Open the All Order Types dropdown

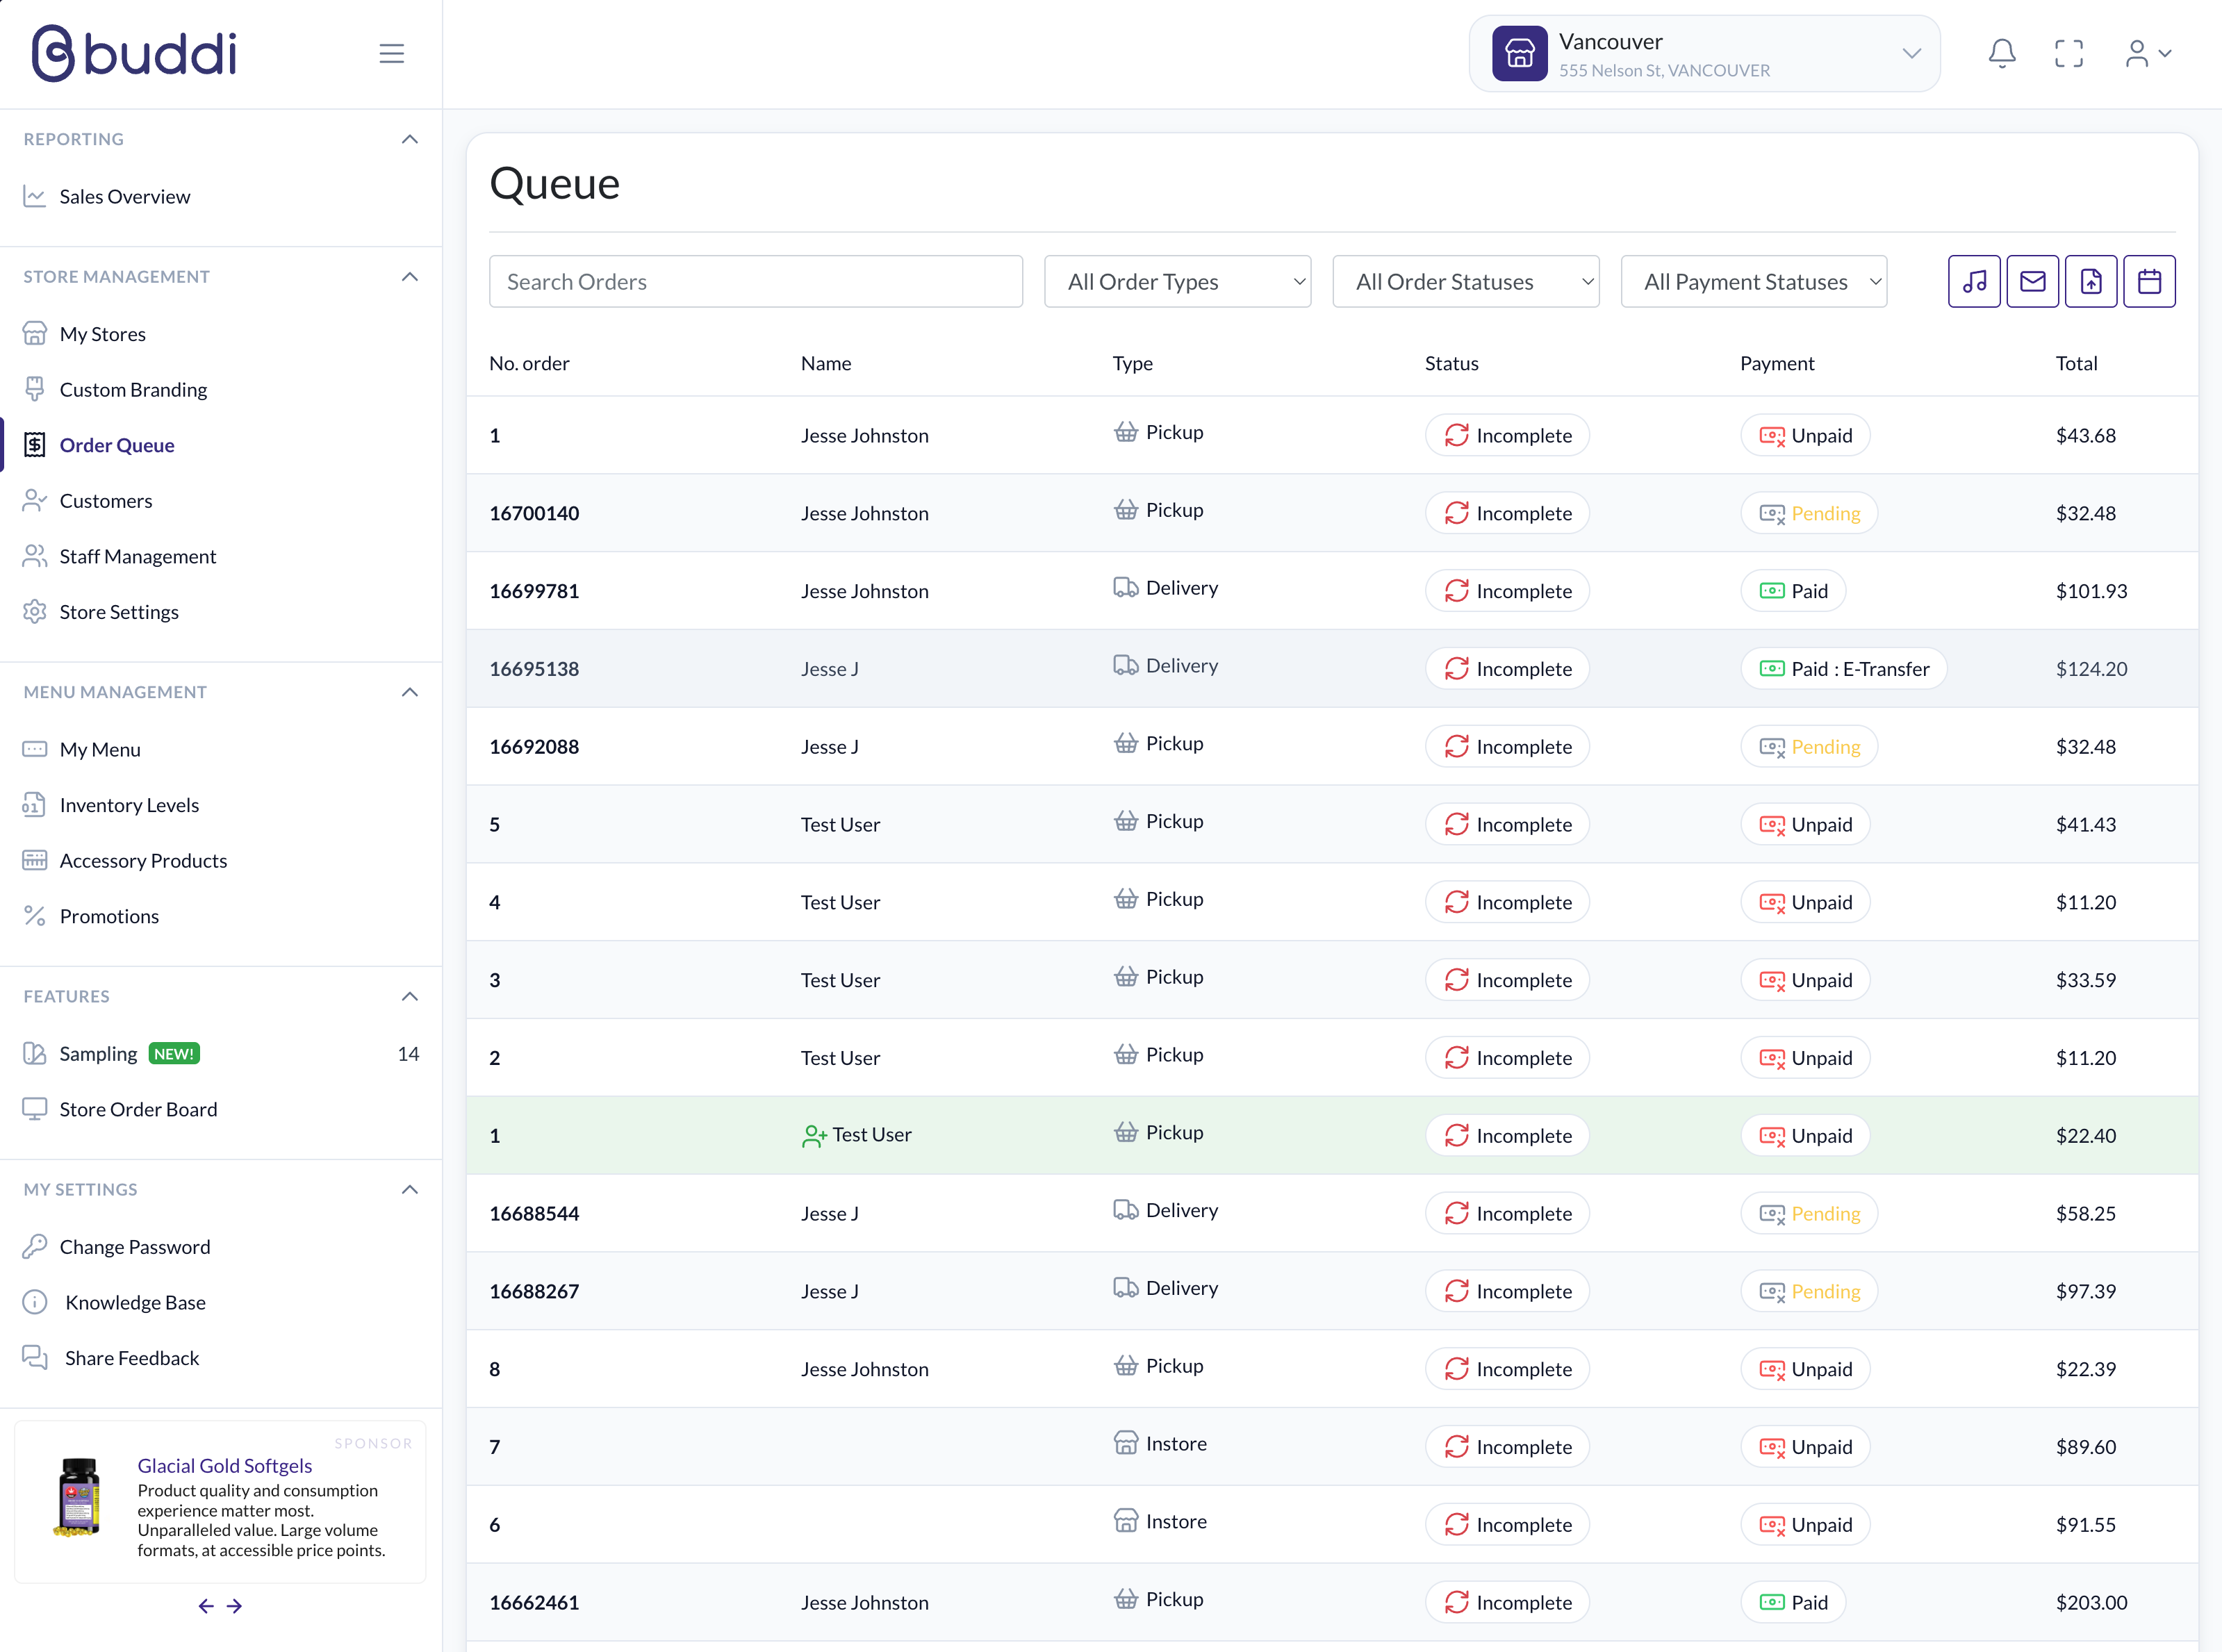tap(1177, 282)
